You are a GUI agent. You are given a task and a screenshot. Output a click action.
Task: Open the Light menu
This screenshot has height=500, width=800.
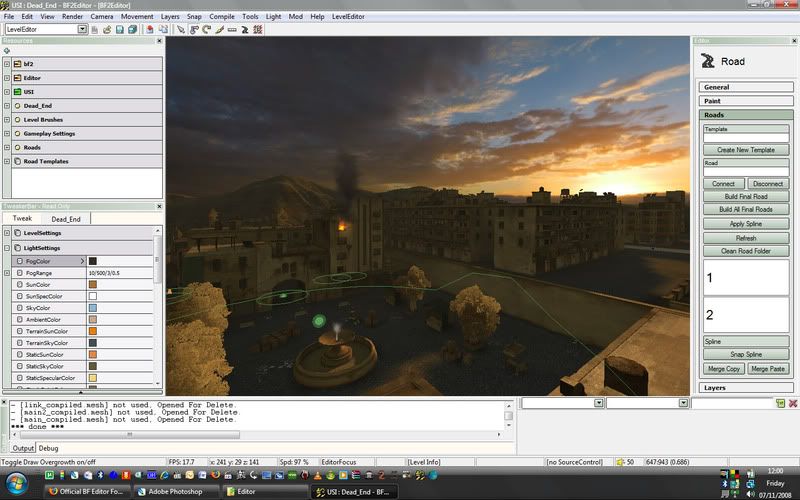click(x=273, y=16)
